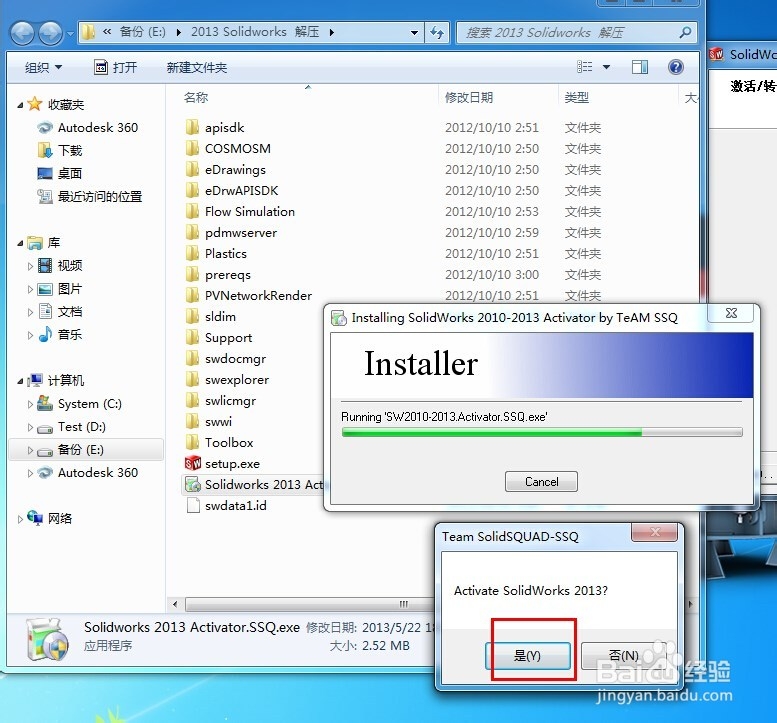
Task: Click the Forward navigation arrow
Action: tap(50, 33)
